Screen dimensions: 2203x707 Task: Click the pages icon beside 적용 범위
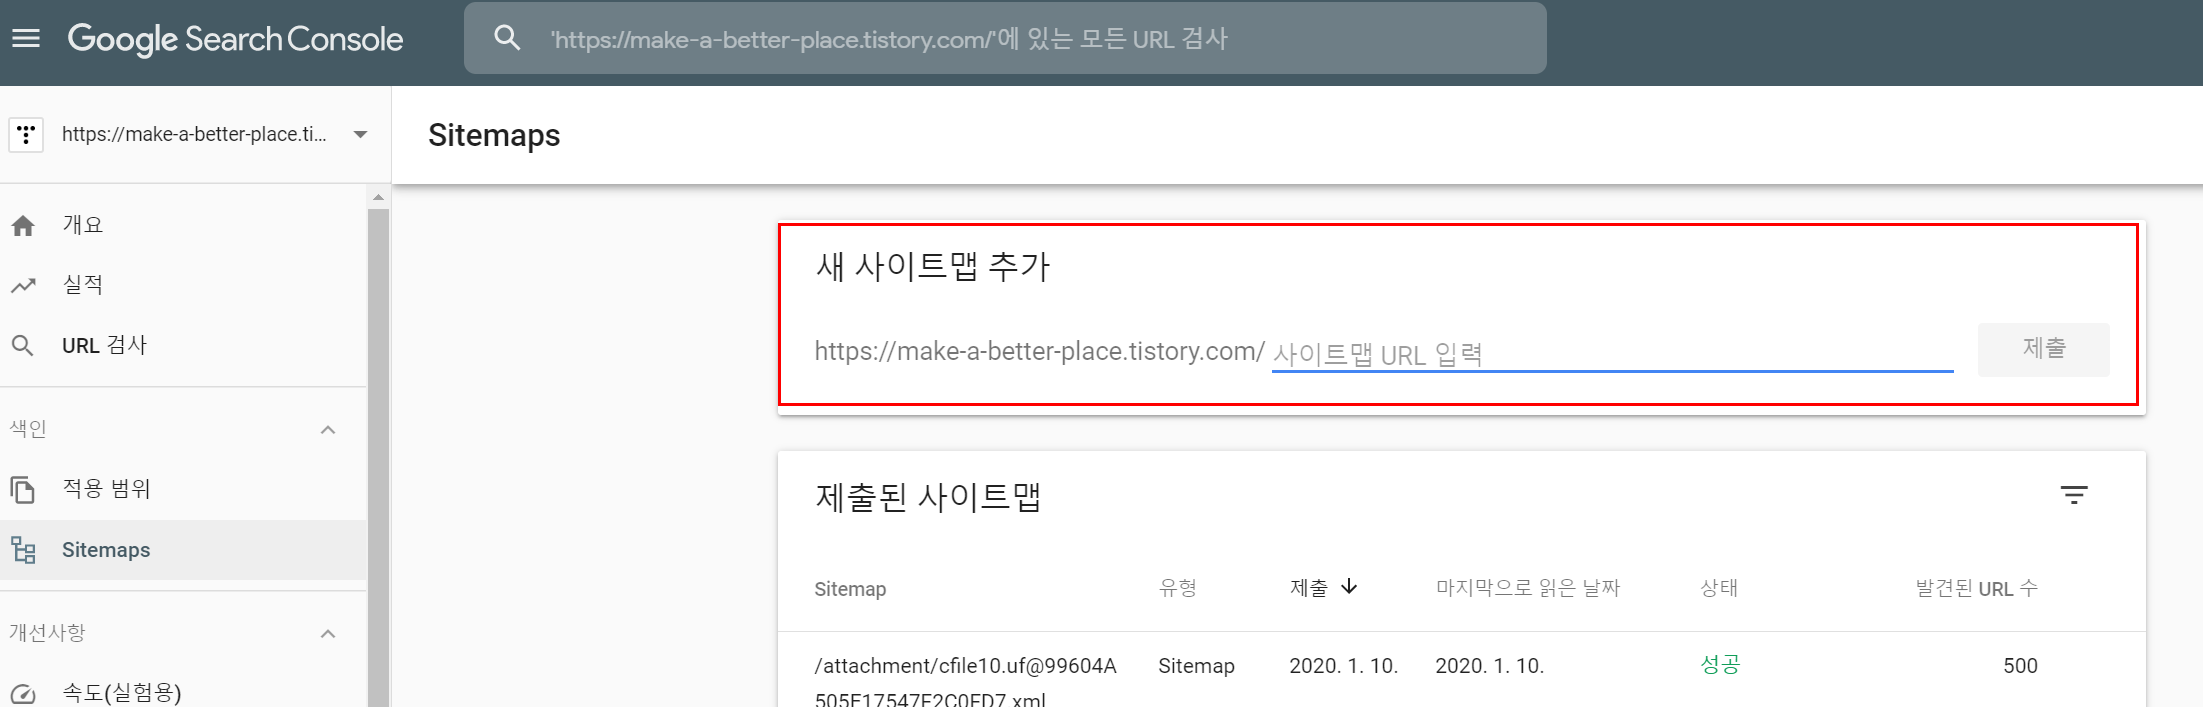(22, 490)
